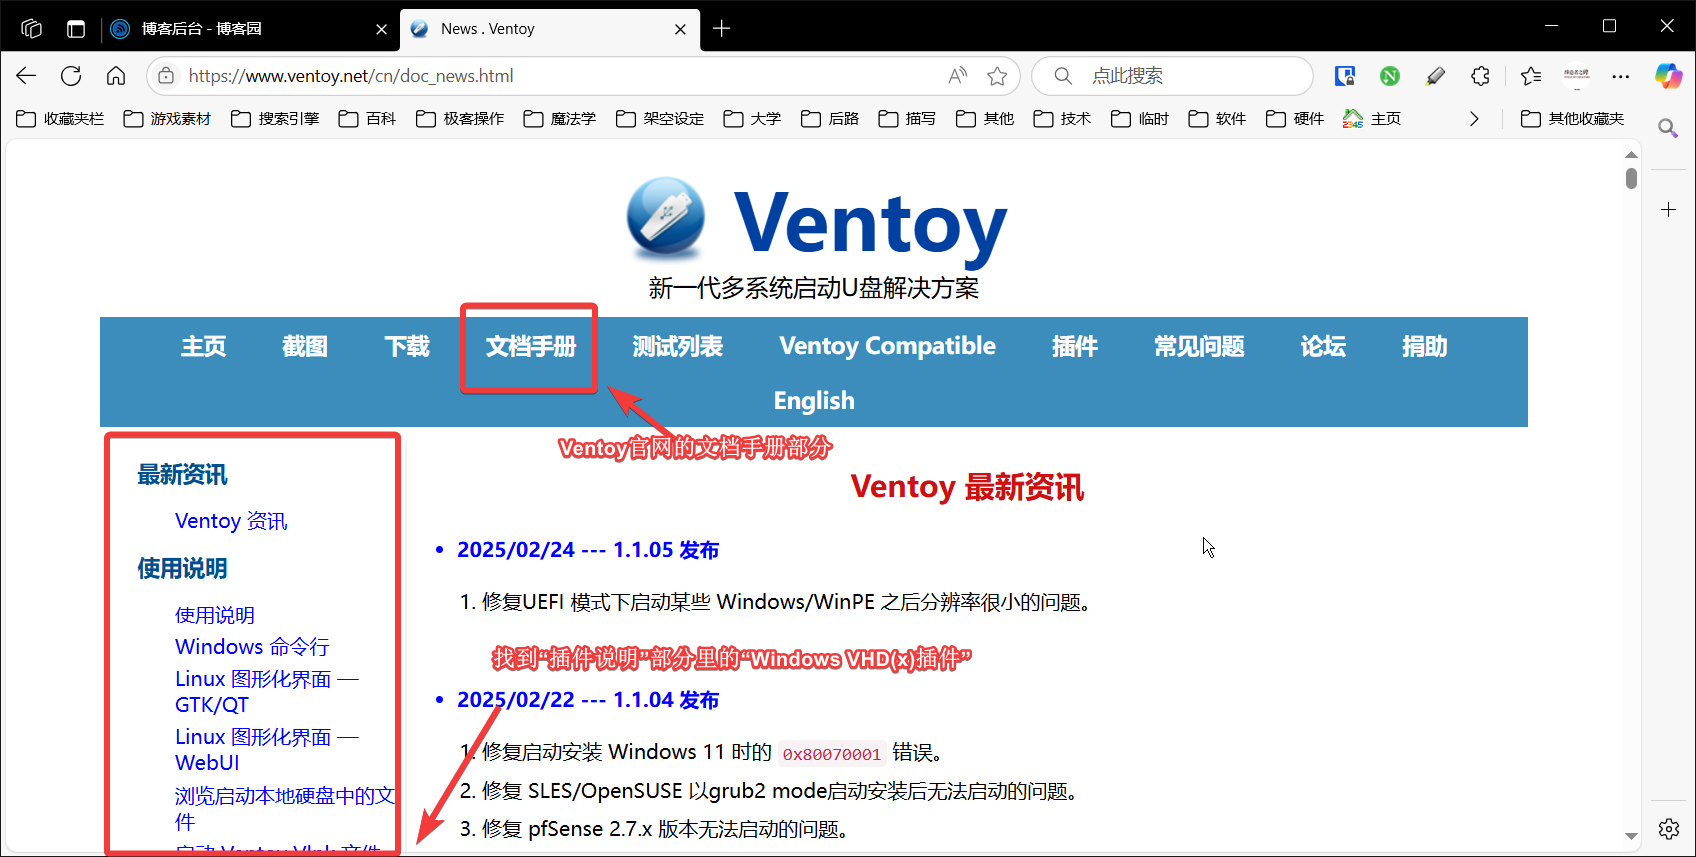Expand the bookmarks bar overflow chevron
Image resolution: width=1696 pixels, height=857 pixels.
pos(1474,119)
